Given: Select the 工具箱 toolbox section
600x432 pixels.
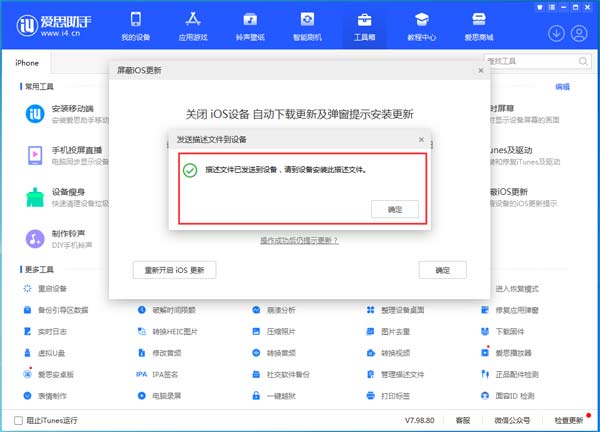Looking at the screenshot, I should tap(364, 26).
